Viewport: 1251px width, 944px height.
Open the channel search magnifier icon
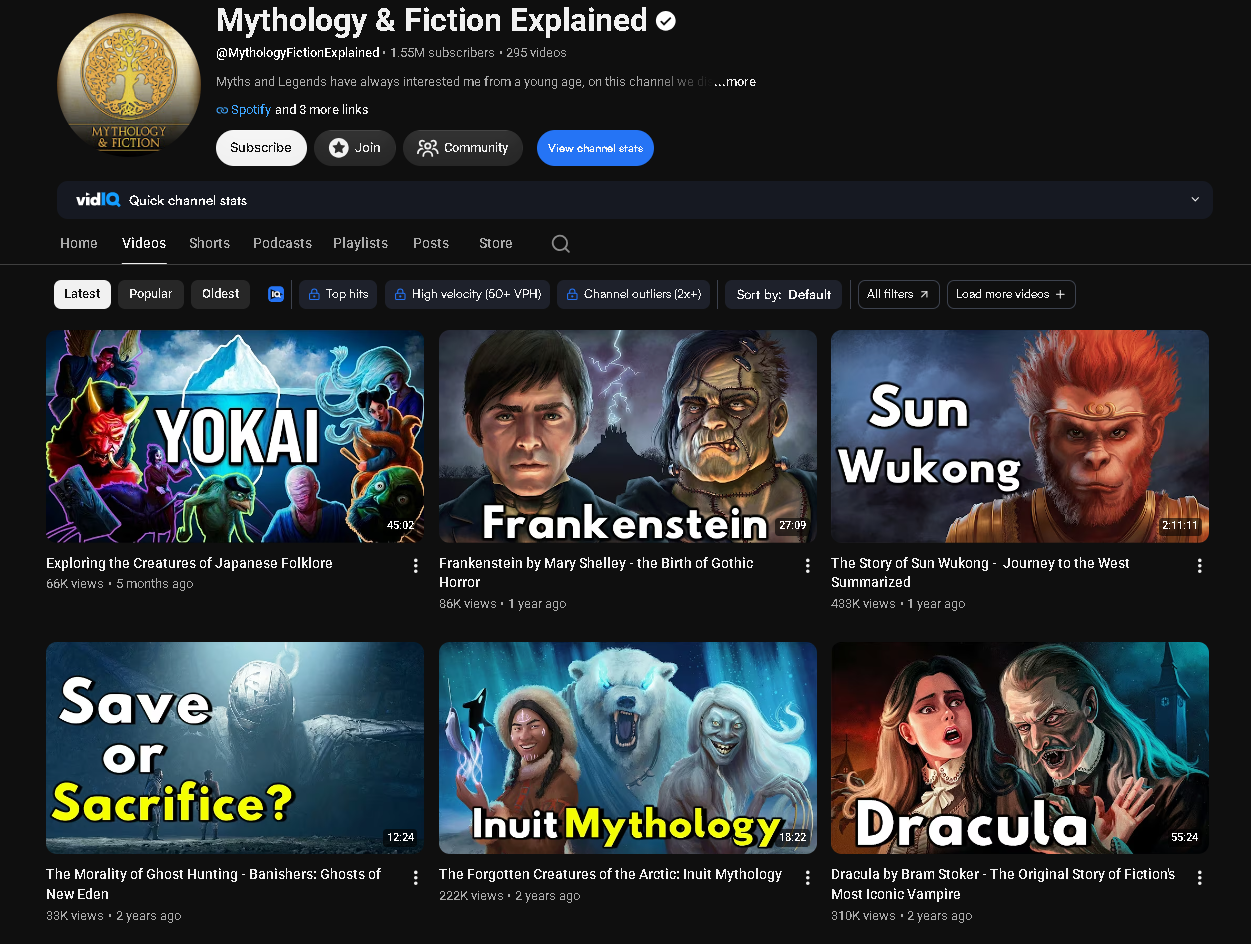coord(561,244)
